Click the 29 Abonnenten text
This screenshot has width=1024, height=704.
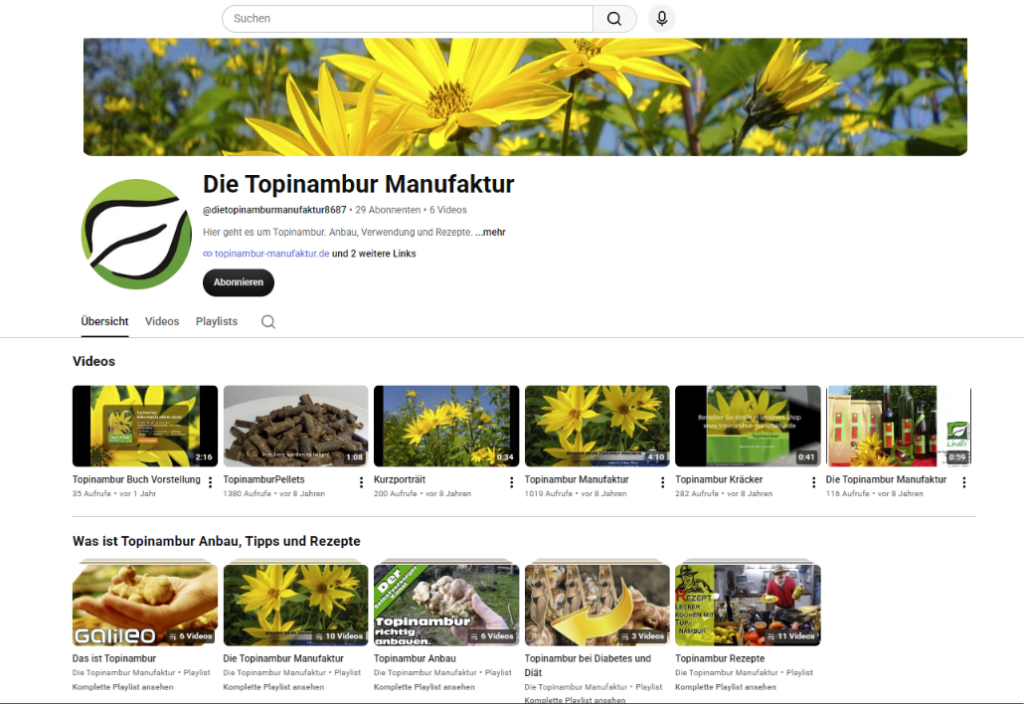(388, 210)
